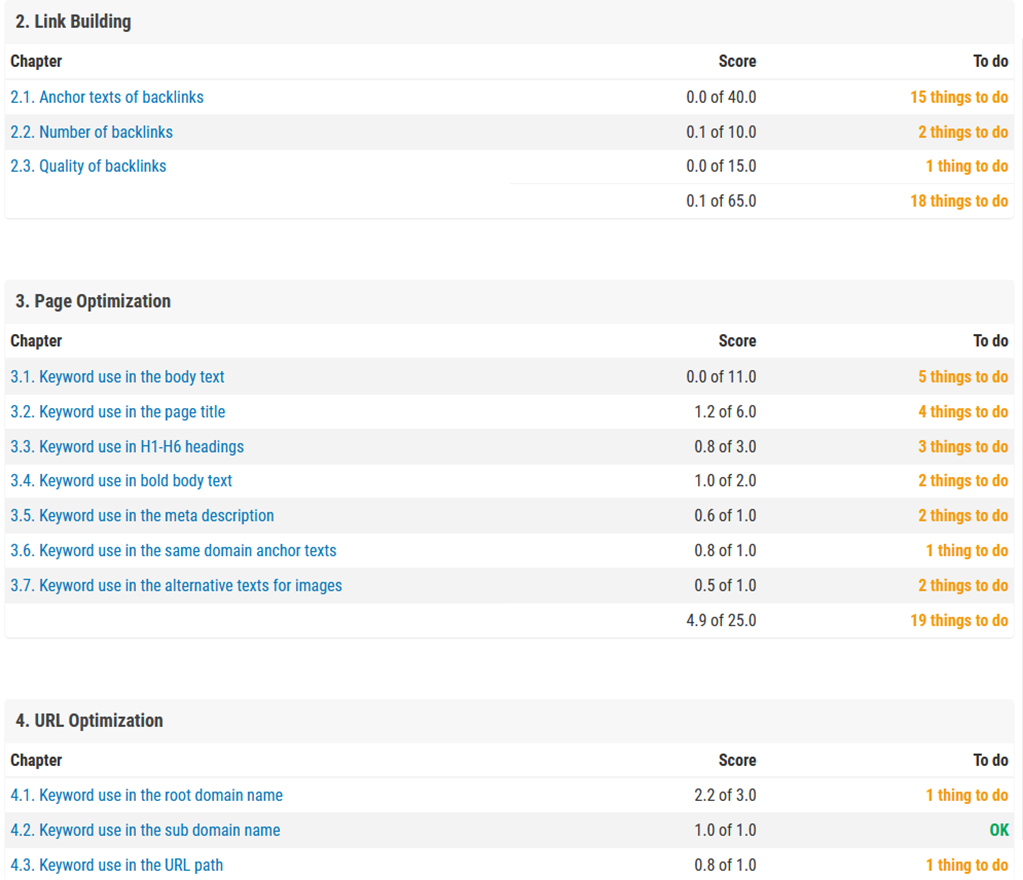Open 4.2 Keyword use in the sub domain name

tap(145, 830)
